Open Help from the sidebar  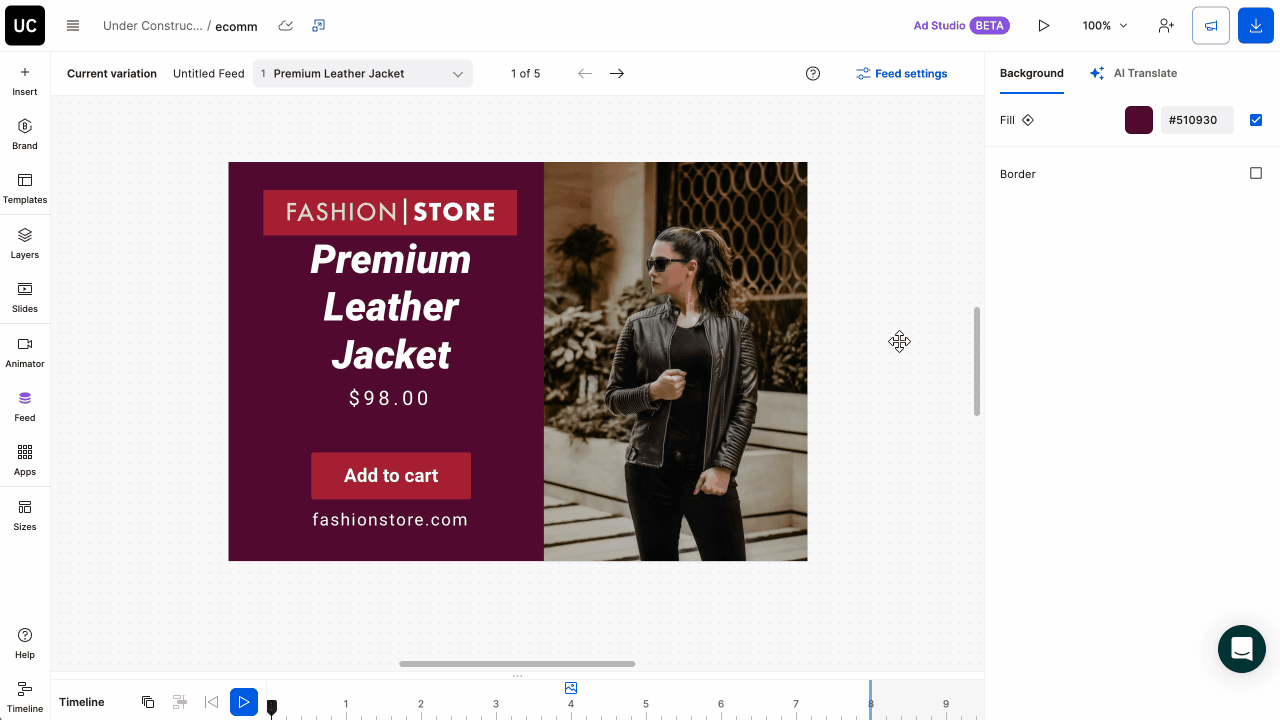pyautogui.click(x=25, y=643)
